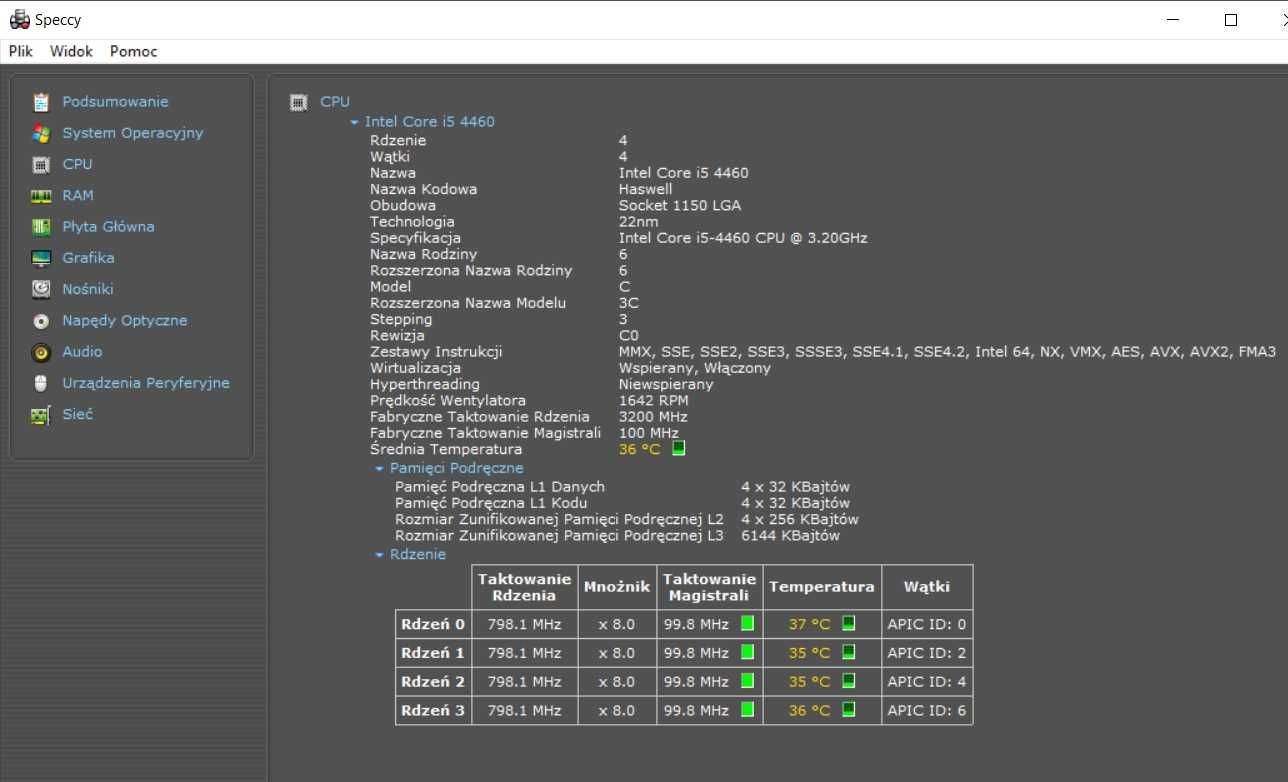Viewport: 1288px width, 782px height.
Task: Click the Rdzeń 2 temperature indicator icon
Action: (x=849, y=681)
